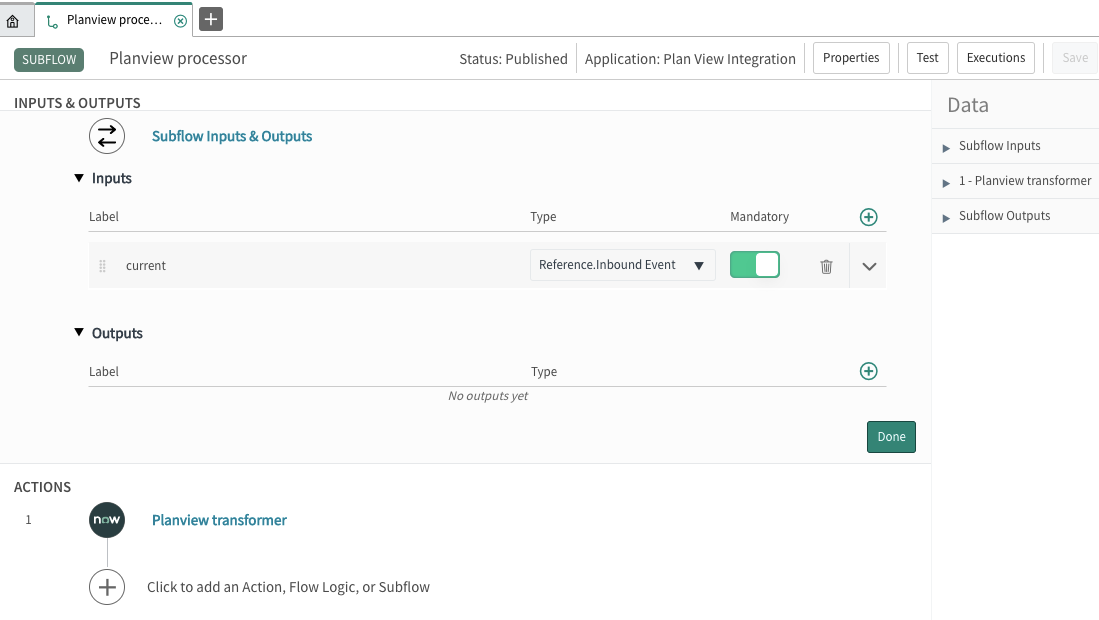The image size is (1099, 620).
Task: Click the Data panel heading
Action: 968,105
